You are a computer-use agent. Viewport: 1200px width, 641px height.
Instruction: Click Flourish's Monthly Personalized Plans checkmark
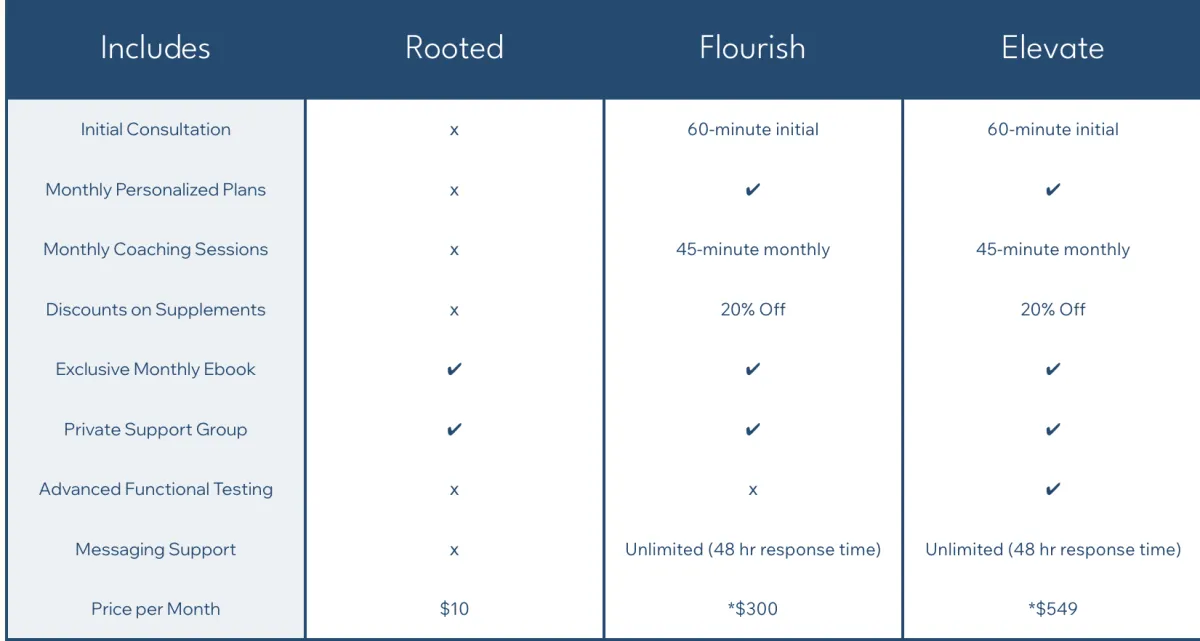tap(753, 189)
